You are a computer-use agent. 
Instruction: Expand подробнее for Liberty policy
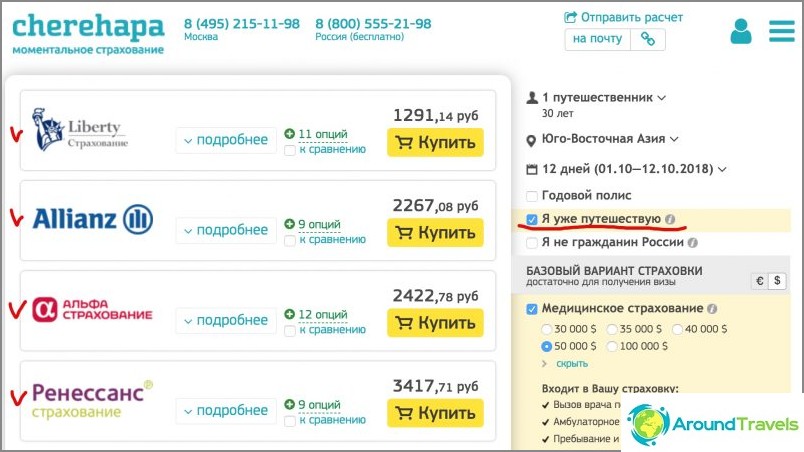point(226,140)
